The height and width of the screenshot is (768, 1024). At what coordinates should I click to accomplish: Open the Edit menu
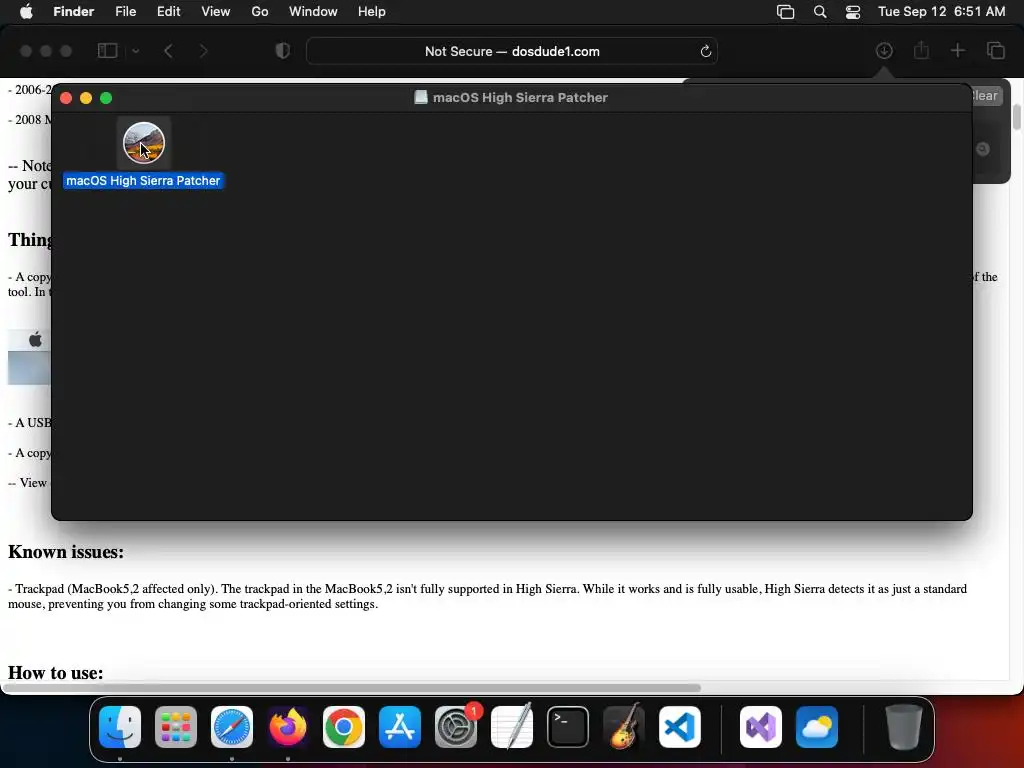168,12
